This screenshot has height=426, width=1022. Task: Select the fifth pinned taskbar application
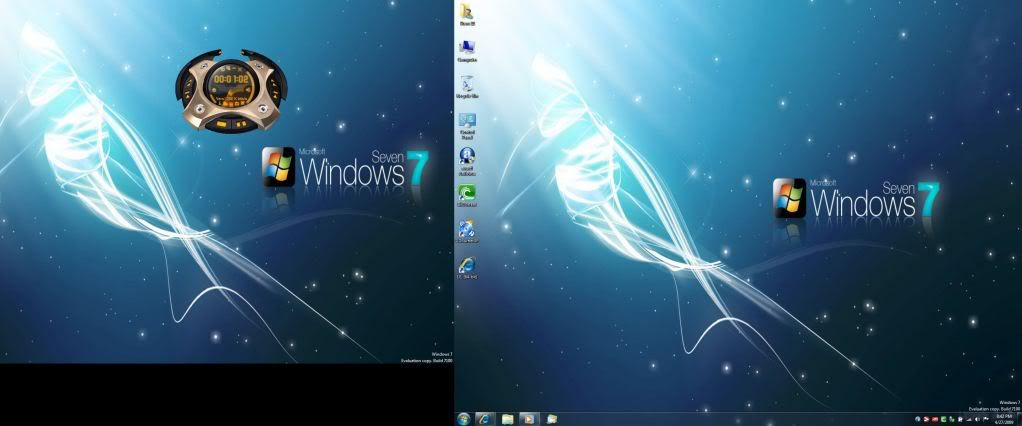tap(551, 419)
